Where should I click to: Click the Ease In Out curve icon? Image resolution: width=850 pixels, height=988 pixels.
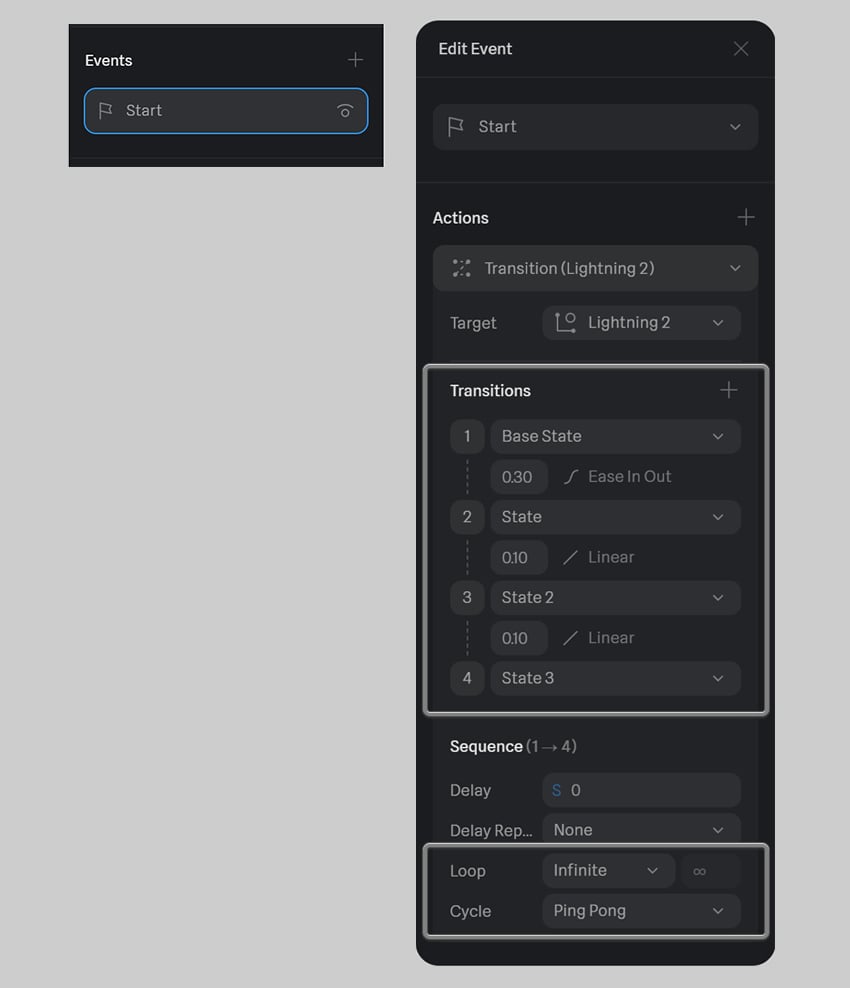[571, 477]
